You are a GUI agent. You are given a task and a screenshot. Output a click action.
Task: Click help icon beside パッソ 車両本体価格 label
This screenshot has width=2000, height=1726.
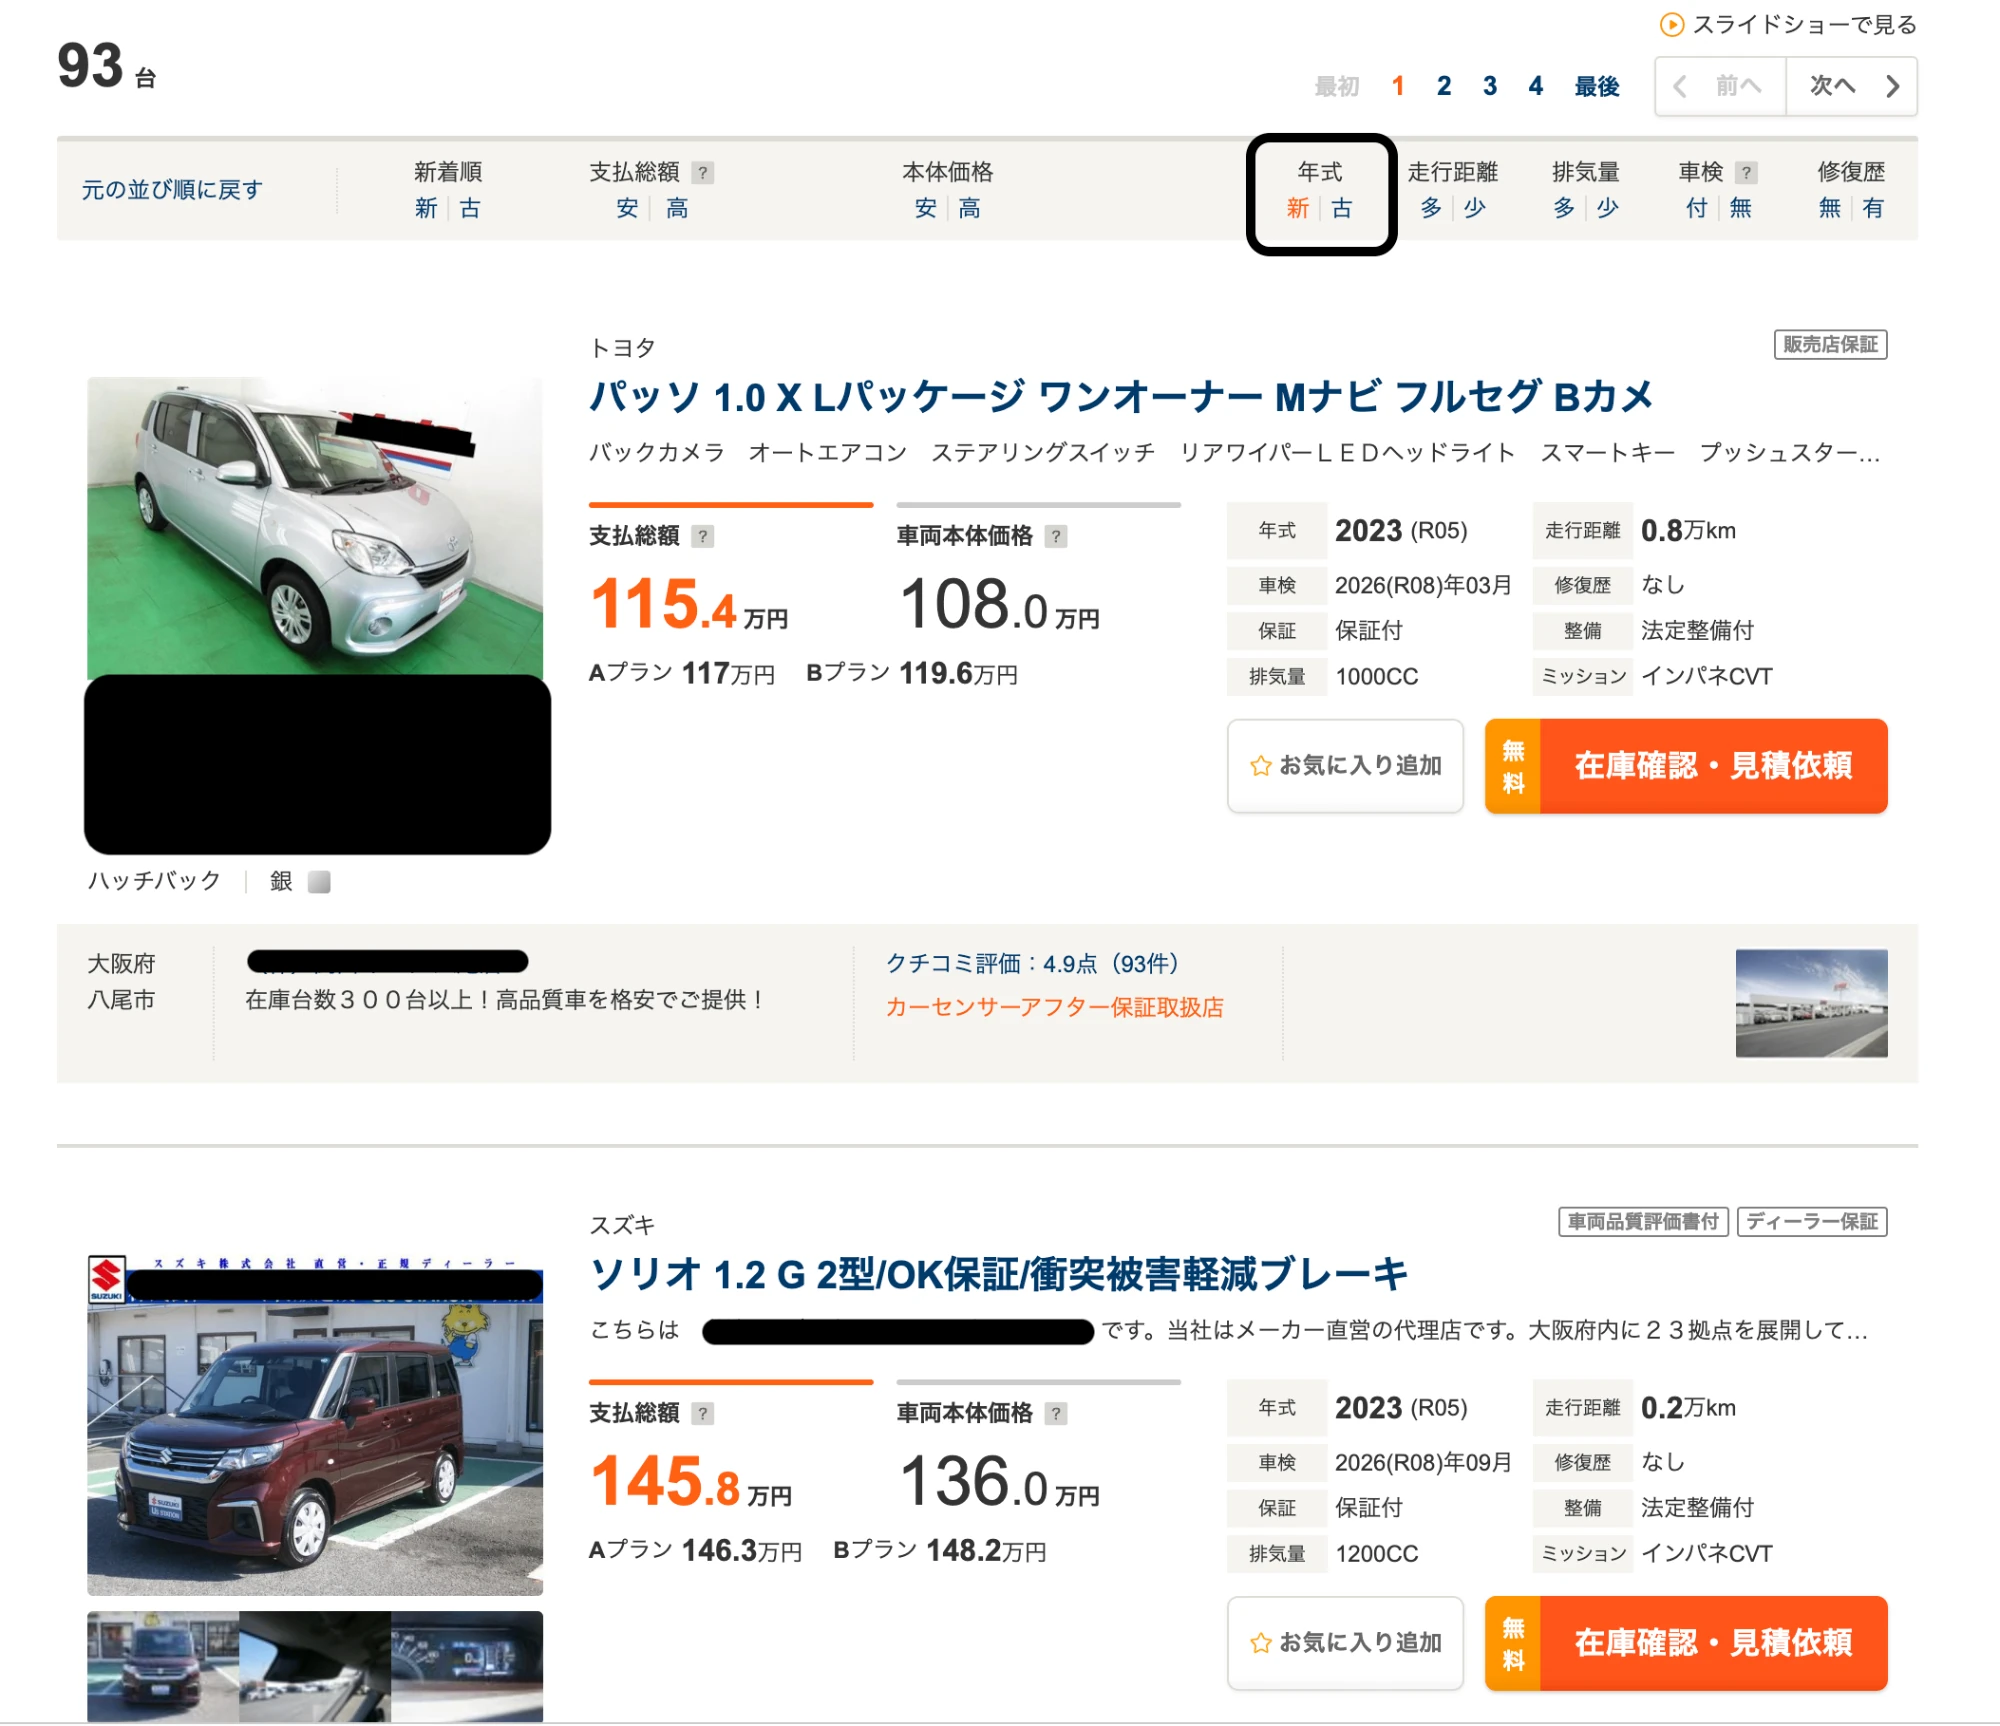click(1055, 537)
